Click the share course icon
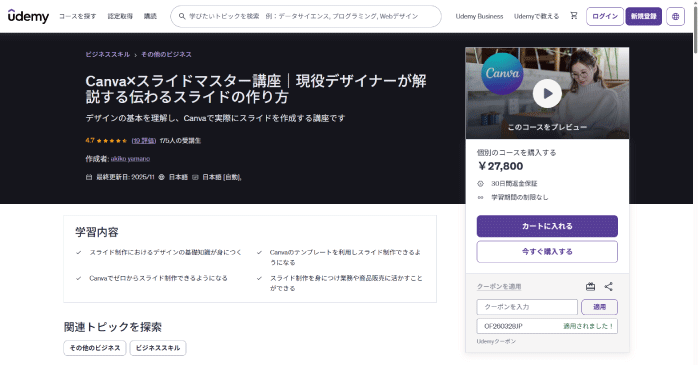This screenshot has width=698, height=365. 609,287
